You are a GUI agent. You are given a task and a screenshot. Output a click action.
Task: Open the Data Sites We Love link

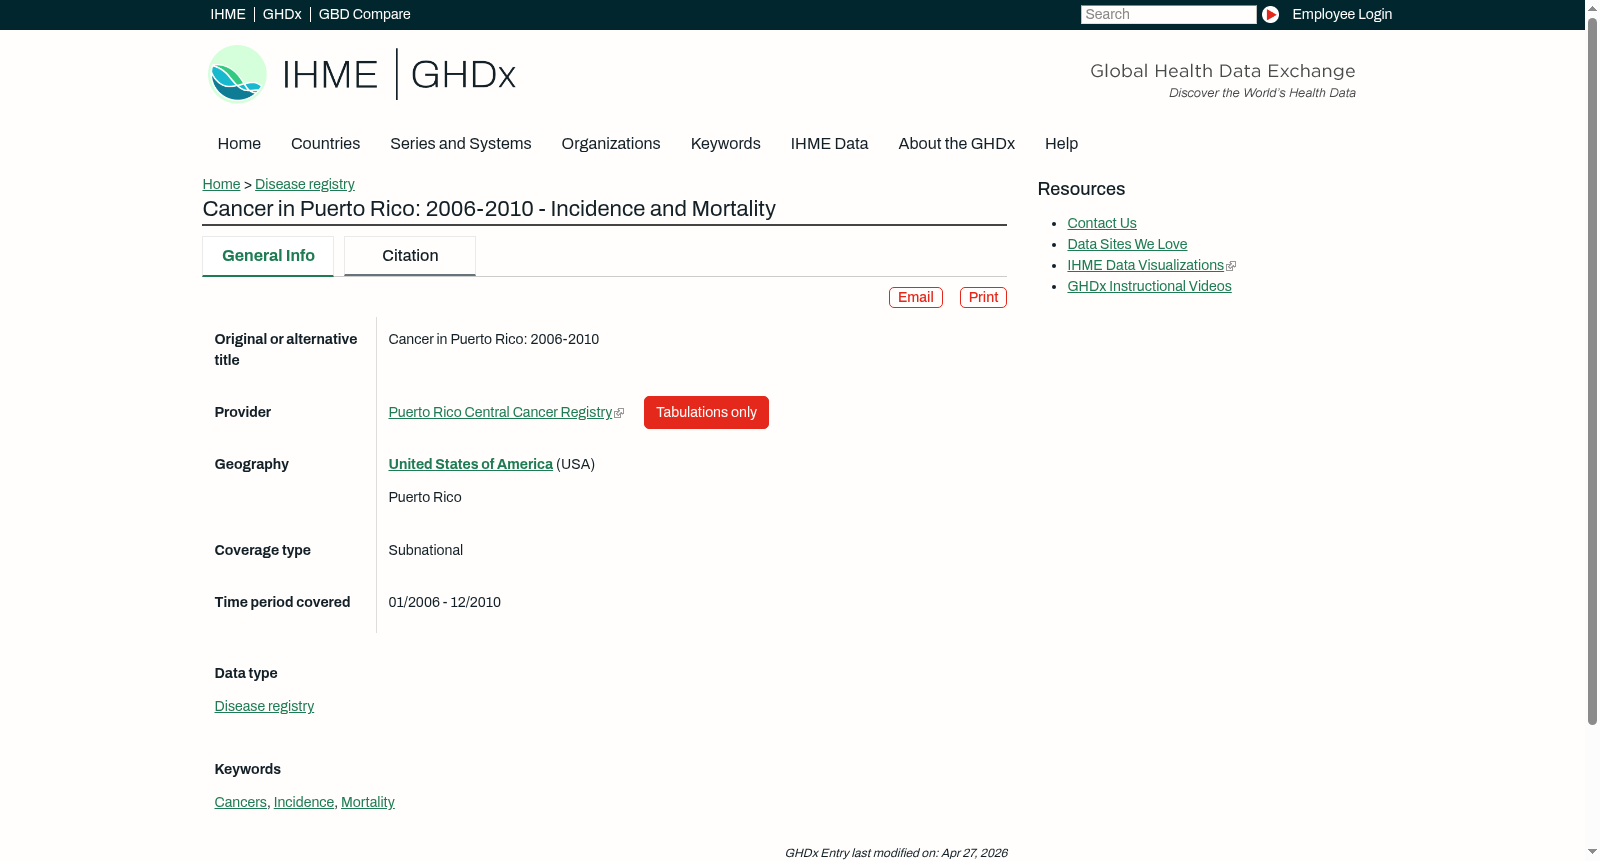(1127, 245)
